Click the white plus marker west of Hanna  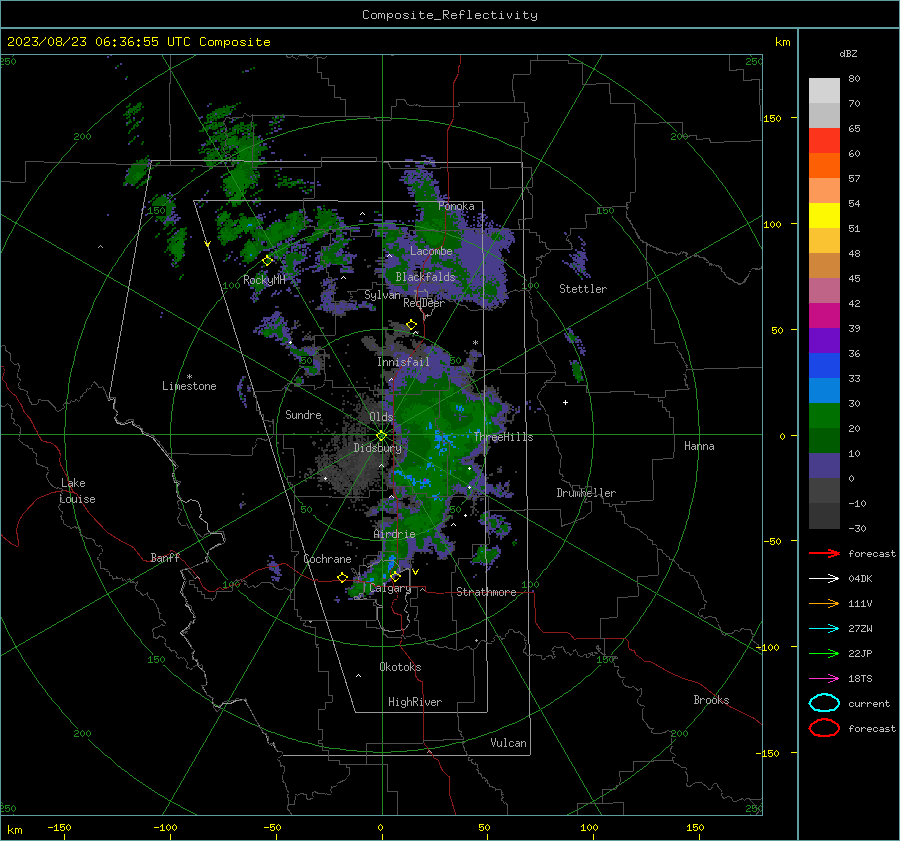565,402
